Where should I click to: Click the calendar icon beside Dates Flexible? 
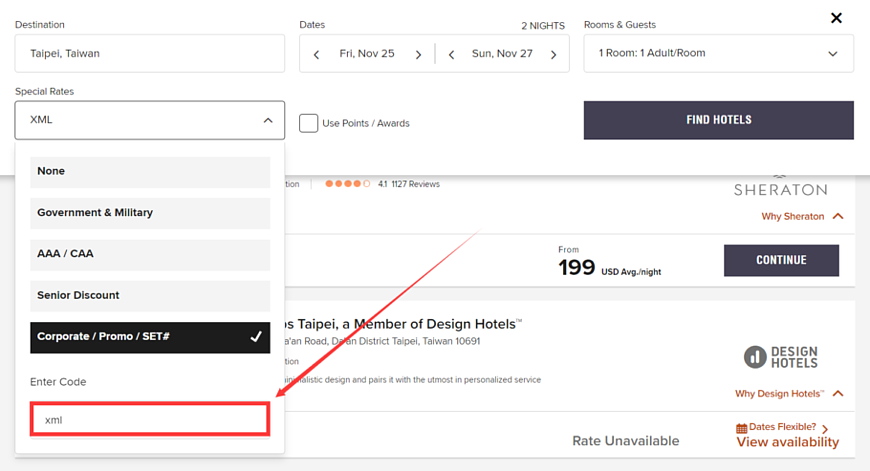coord(741,428)
